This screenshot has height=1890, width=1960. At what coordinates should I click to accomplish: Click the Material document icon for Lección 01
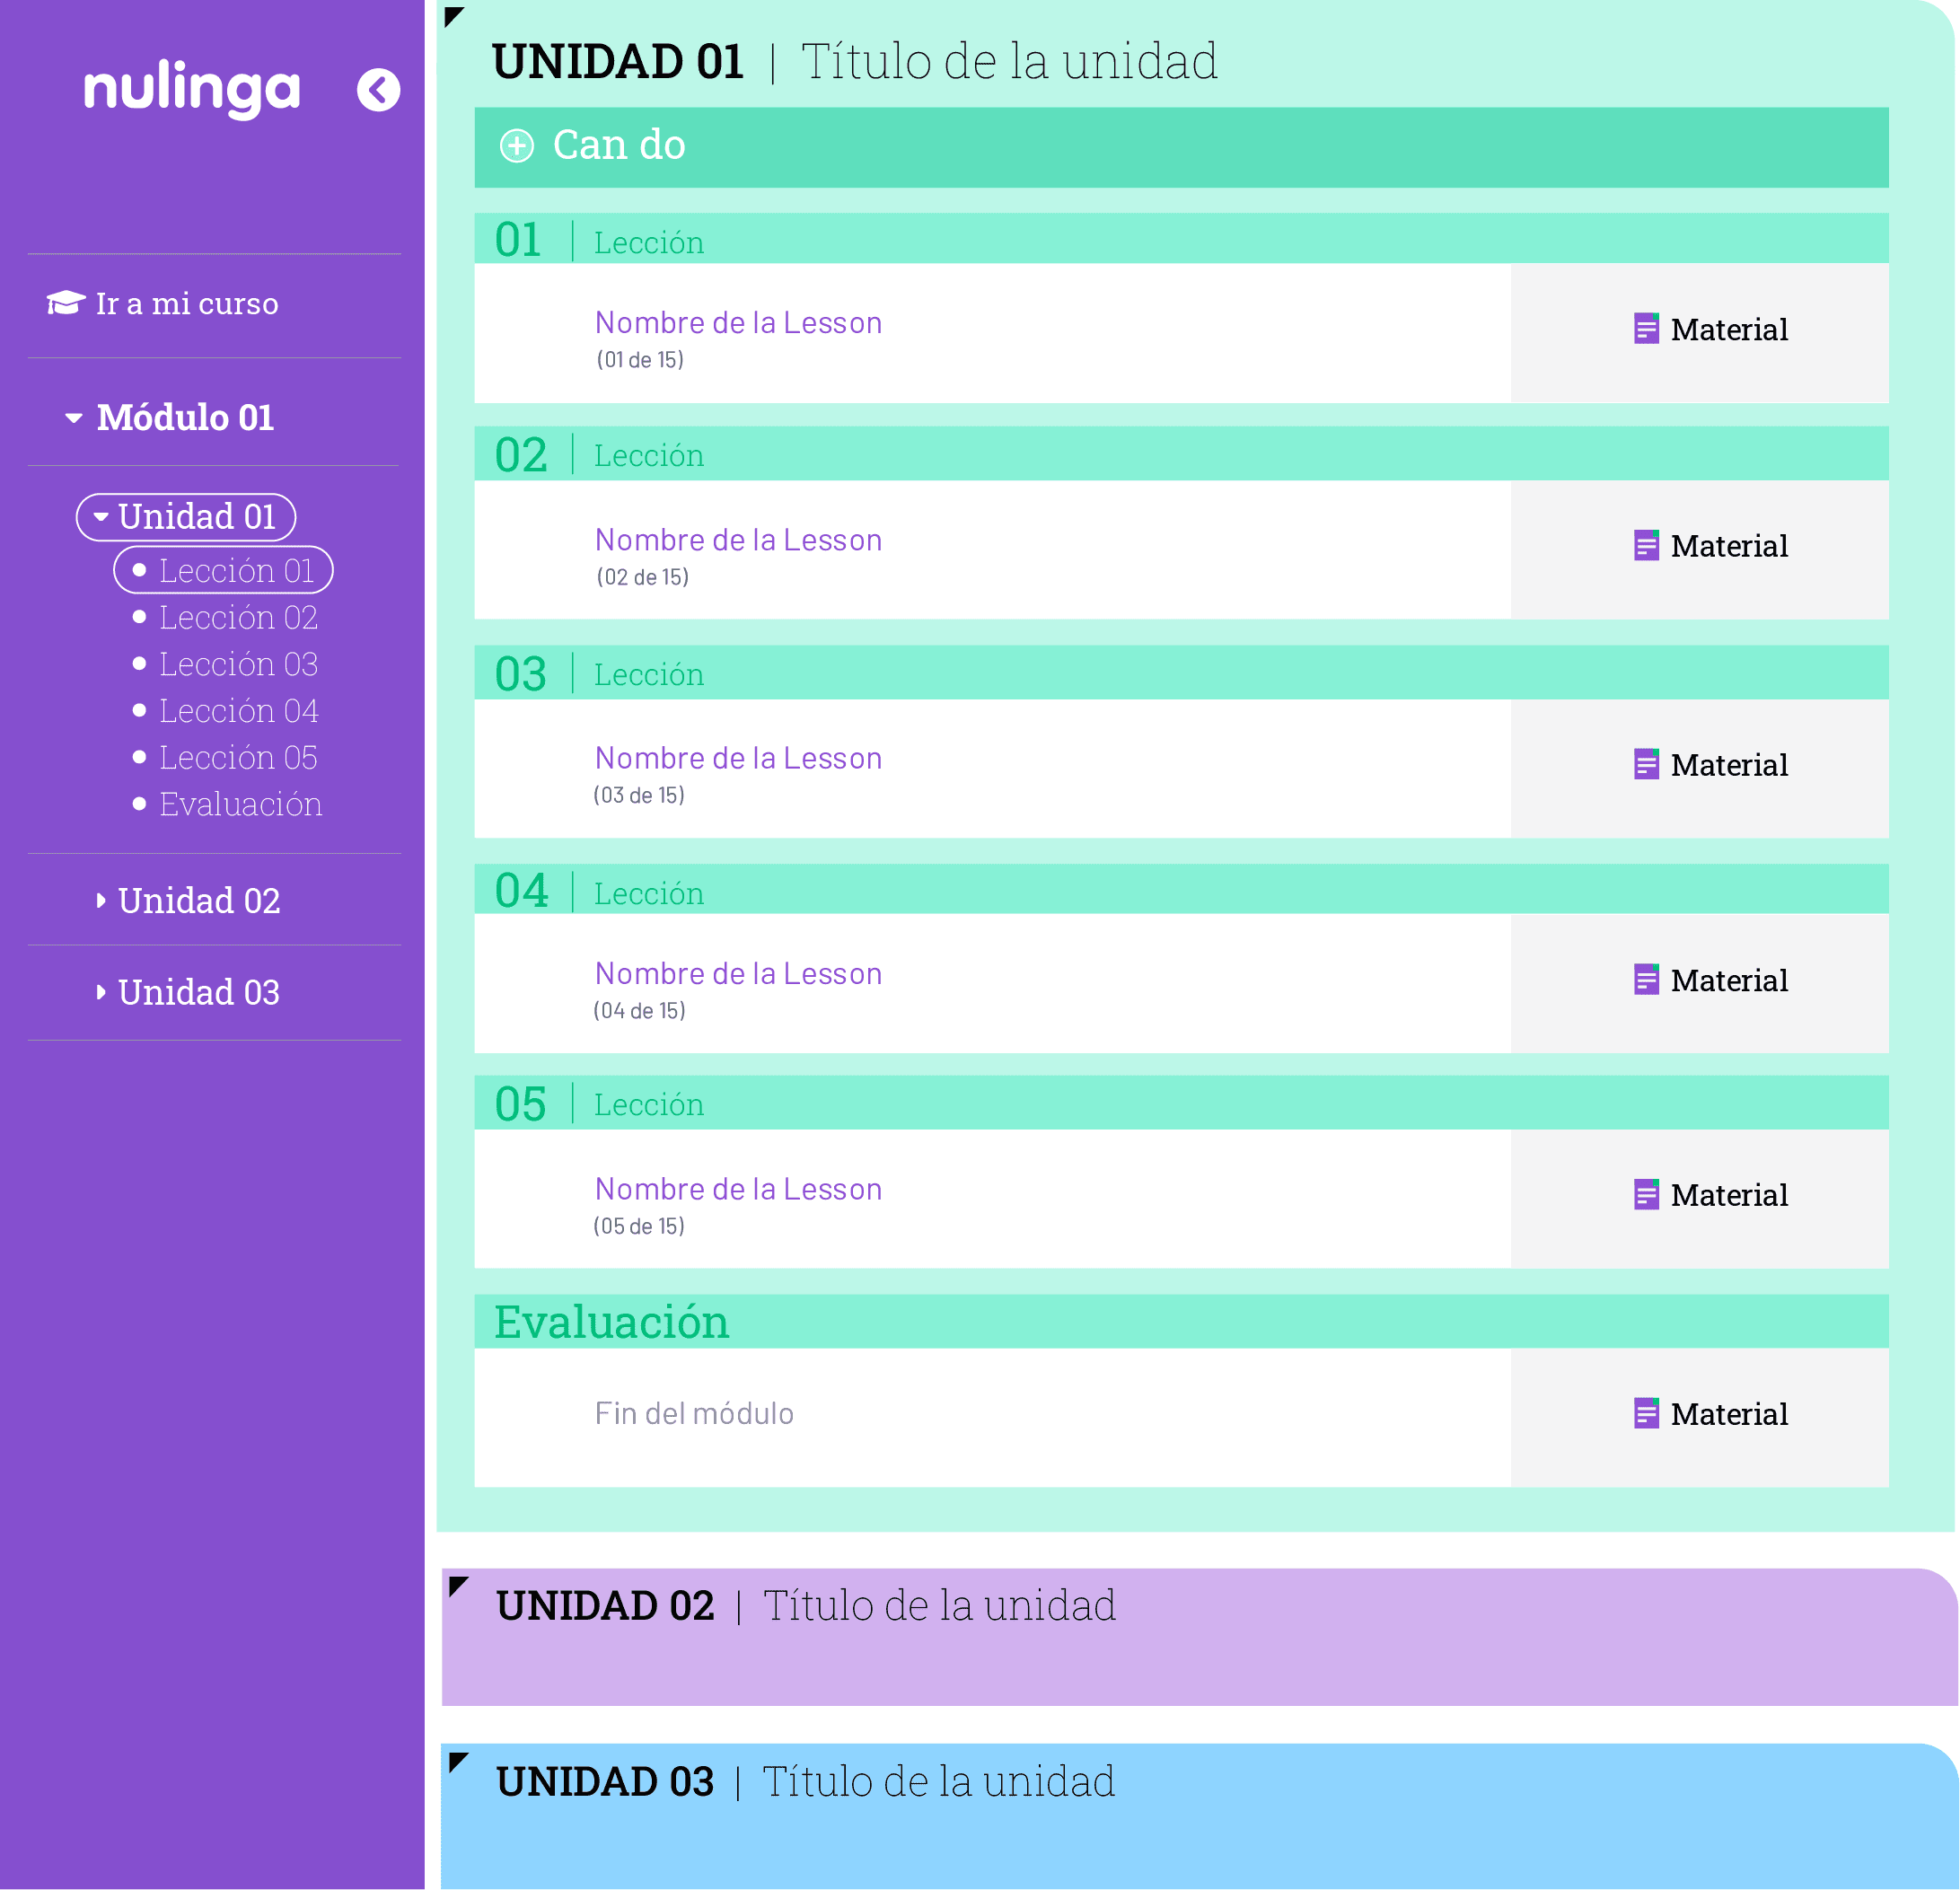point(1646,329)
